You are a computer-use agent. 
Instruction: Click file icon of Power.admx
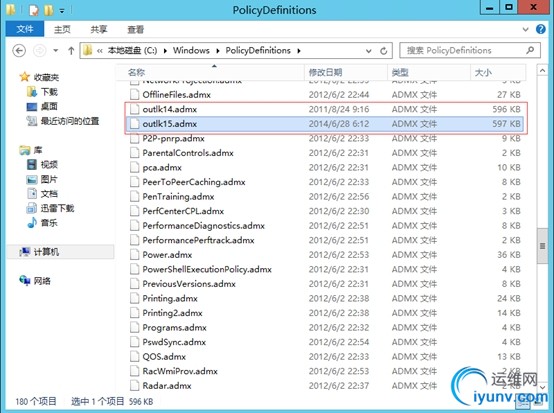pos(134,255)
